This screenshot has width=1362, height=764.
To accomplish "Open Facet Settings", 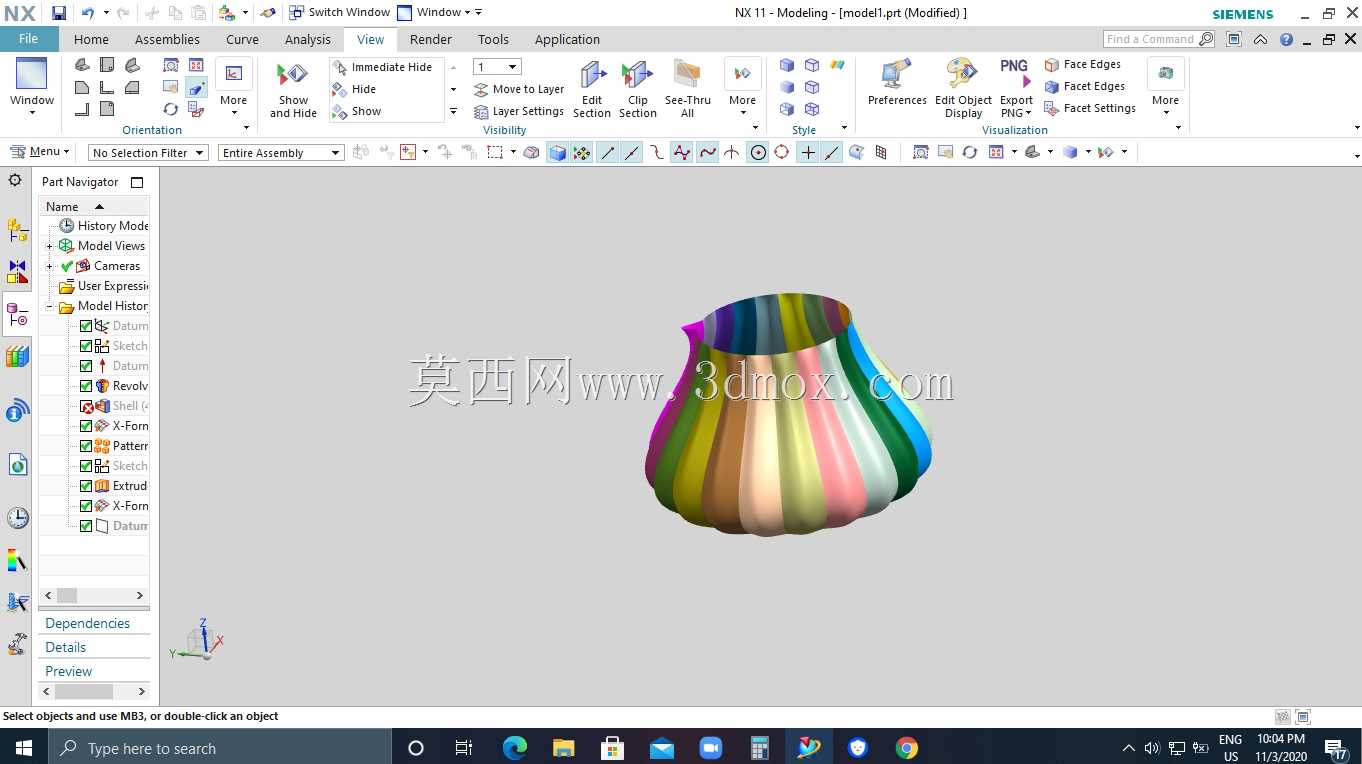I will click(x=1090, y=108).
